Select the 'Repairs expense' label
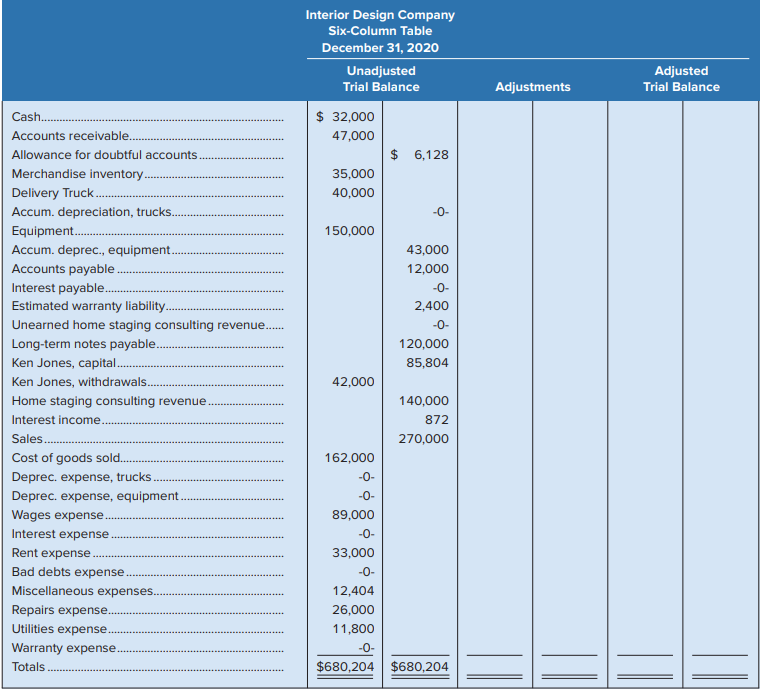This screenshot has width=763, height=691. 60,609
